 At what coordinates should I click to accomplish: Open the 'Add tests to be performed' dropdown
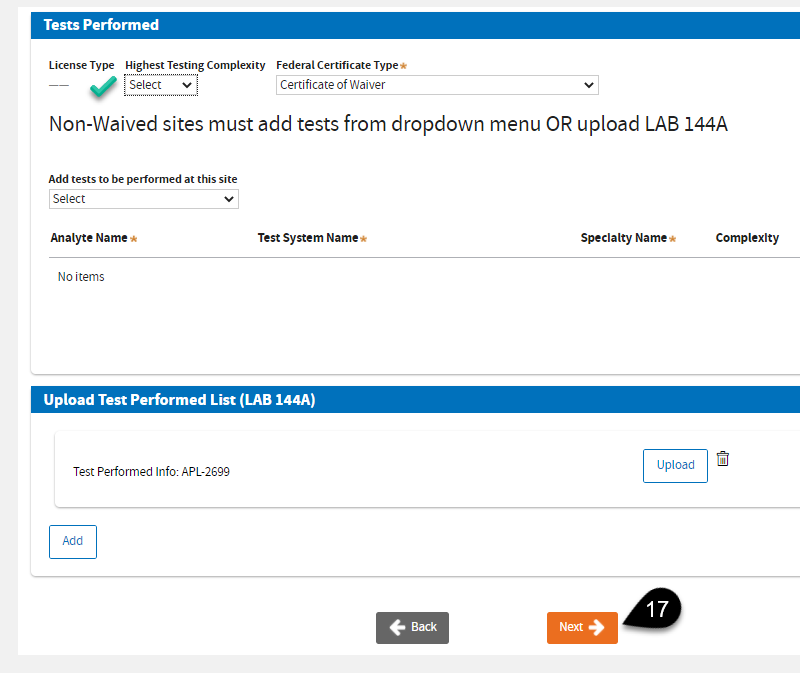point(144,199)
